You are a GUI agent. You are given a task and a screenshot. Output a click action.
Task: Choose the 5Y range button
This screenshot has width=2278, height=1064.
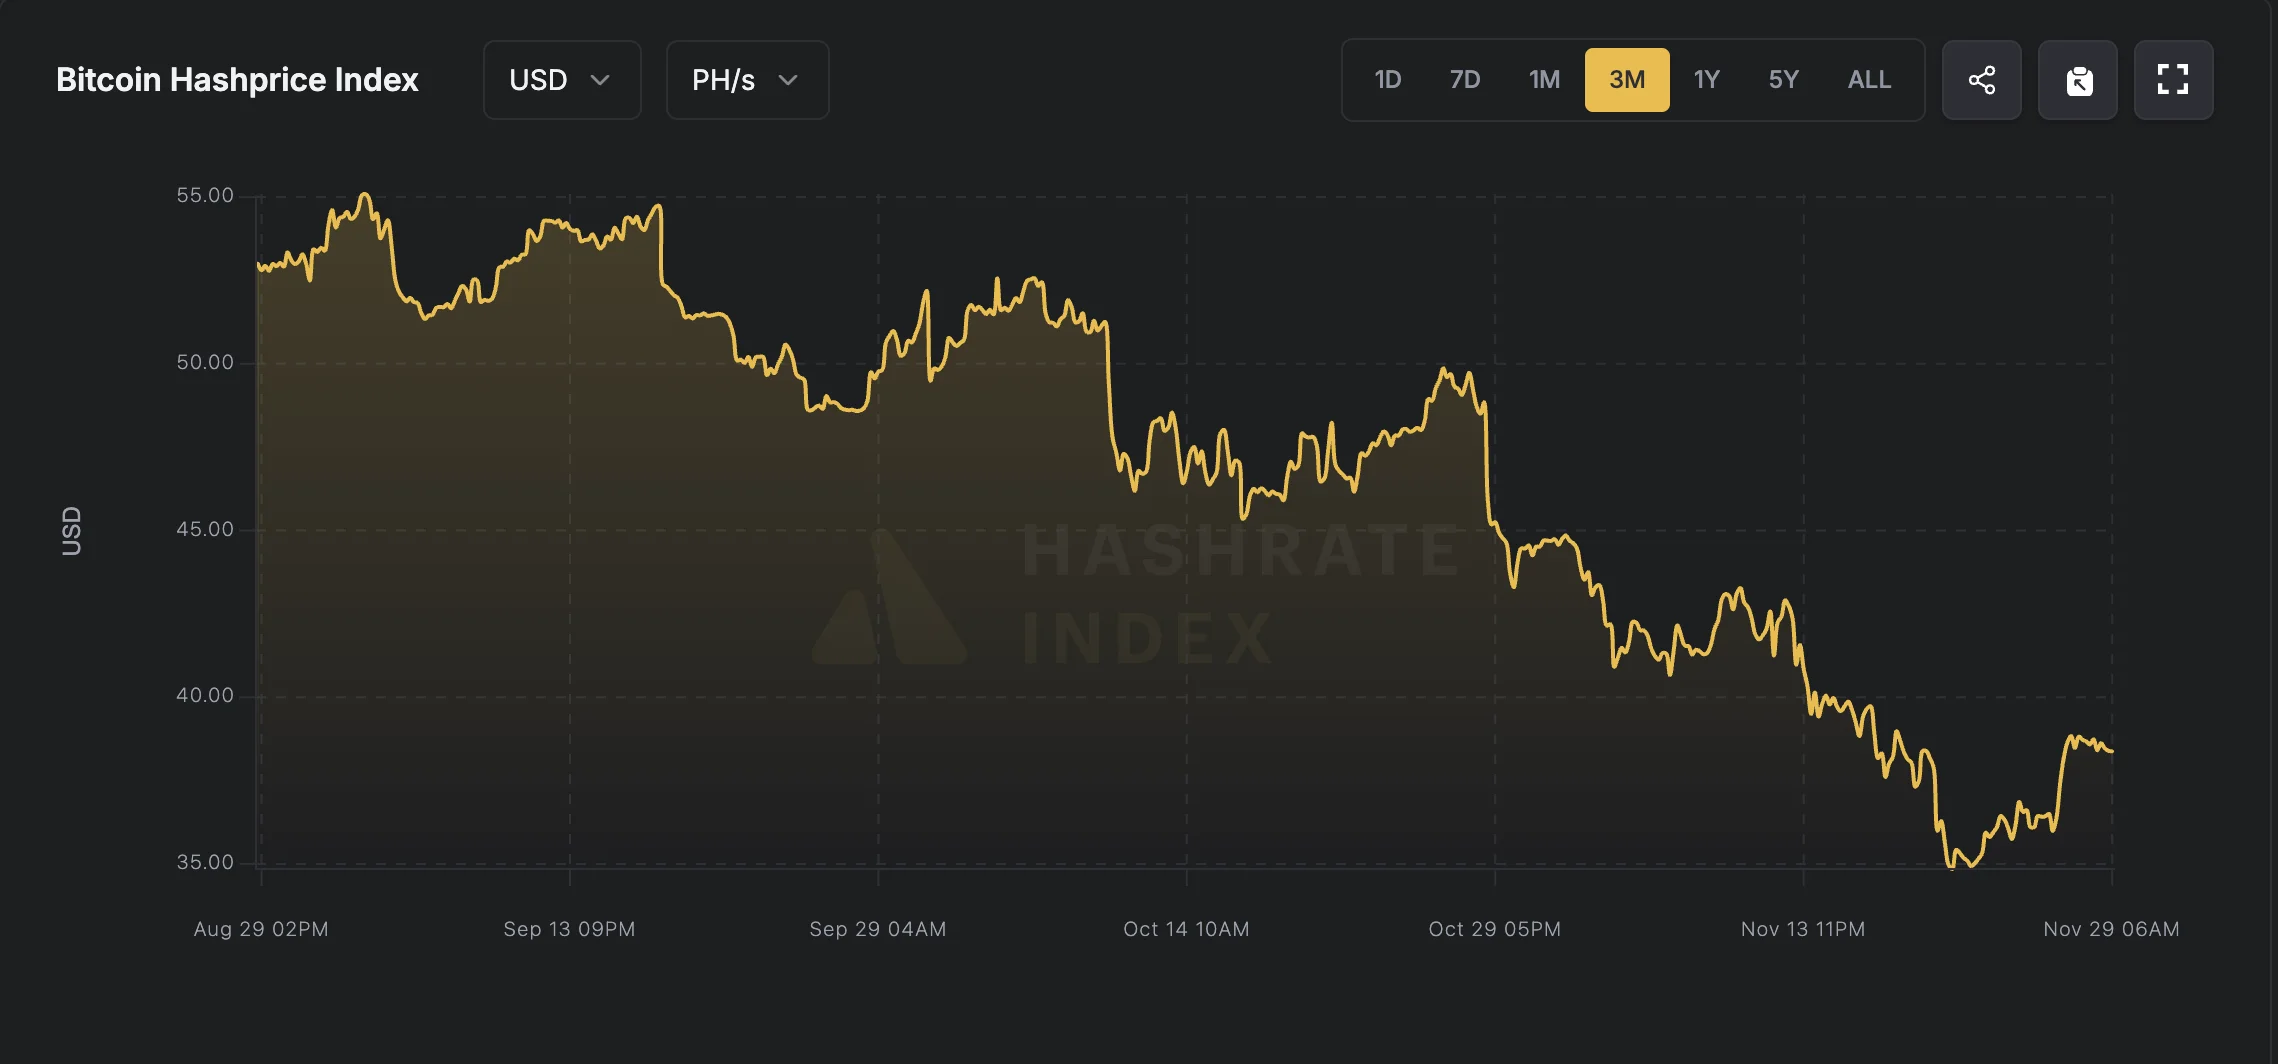(x=1784, y=80)
